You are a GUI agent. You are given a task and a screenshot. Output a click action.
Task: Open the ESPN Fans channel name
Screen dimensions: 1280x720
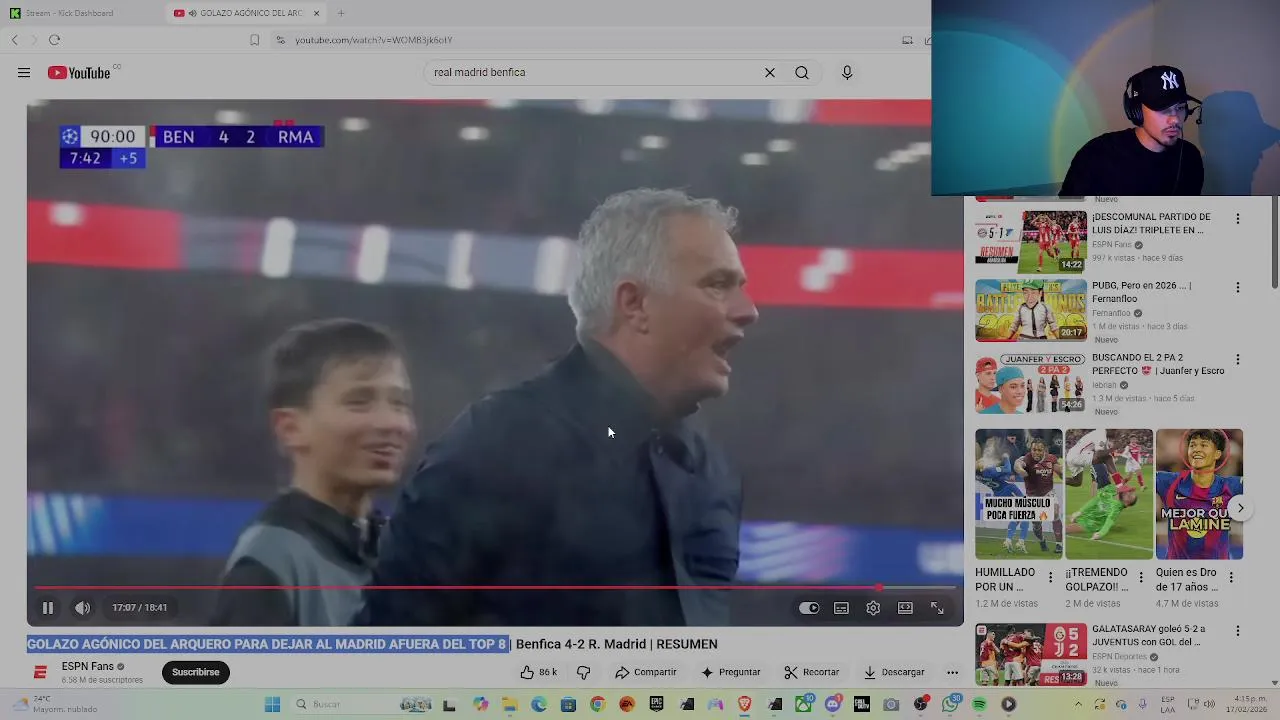pyautogui.click(x=87, y=666)
